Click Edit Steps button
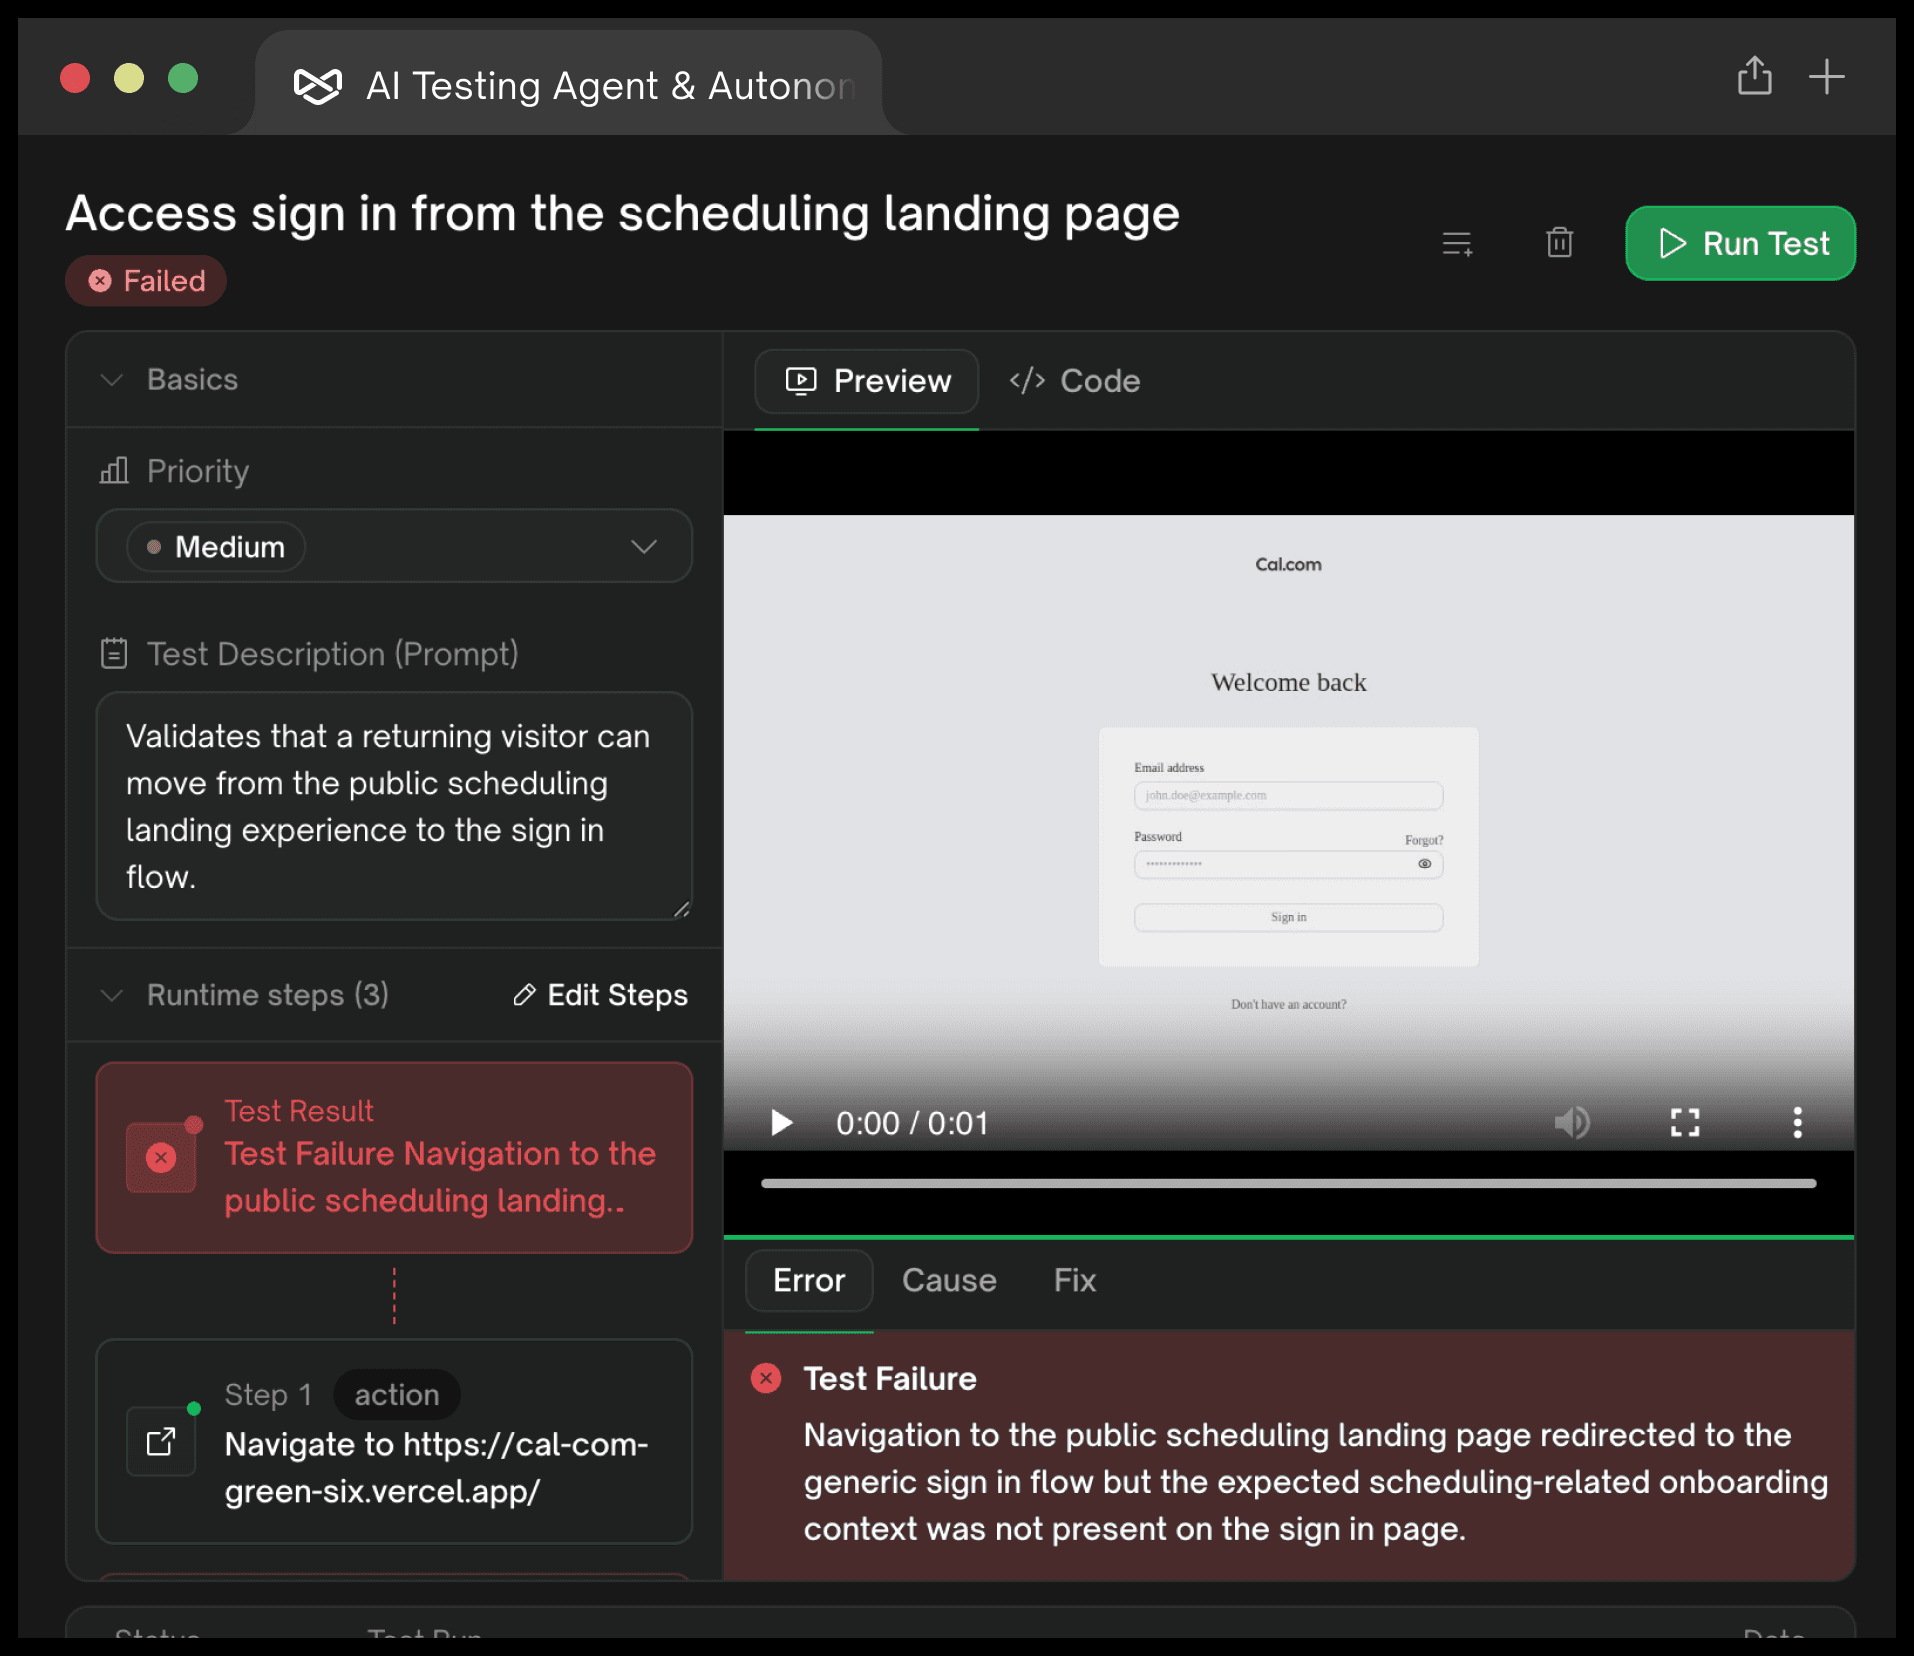 [601, 995]
